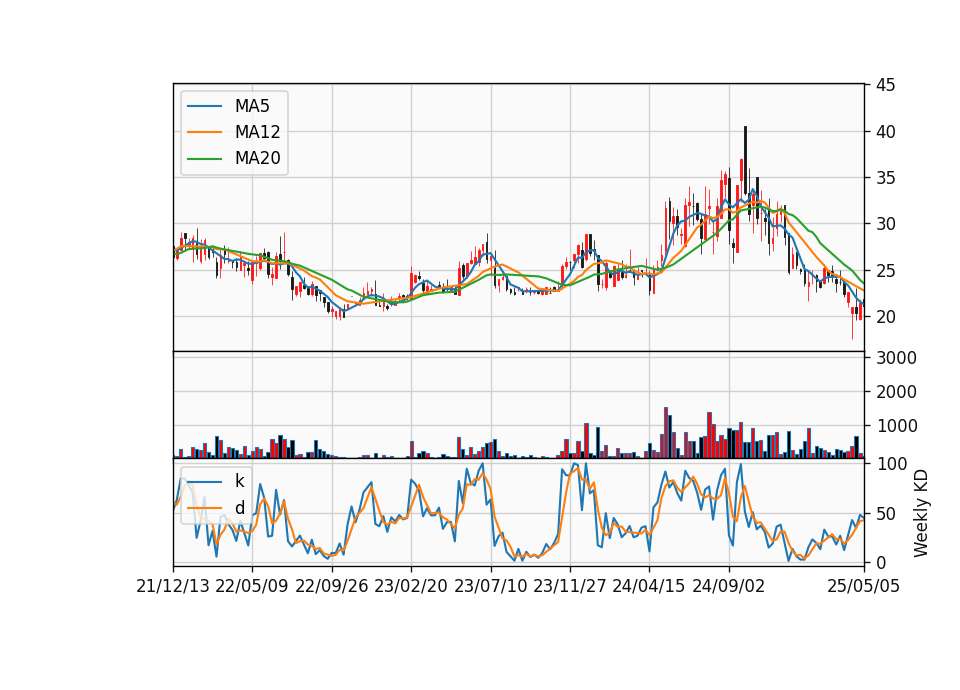
Task: Click the 3000 volume axis label
Action: [896, 358]
